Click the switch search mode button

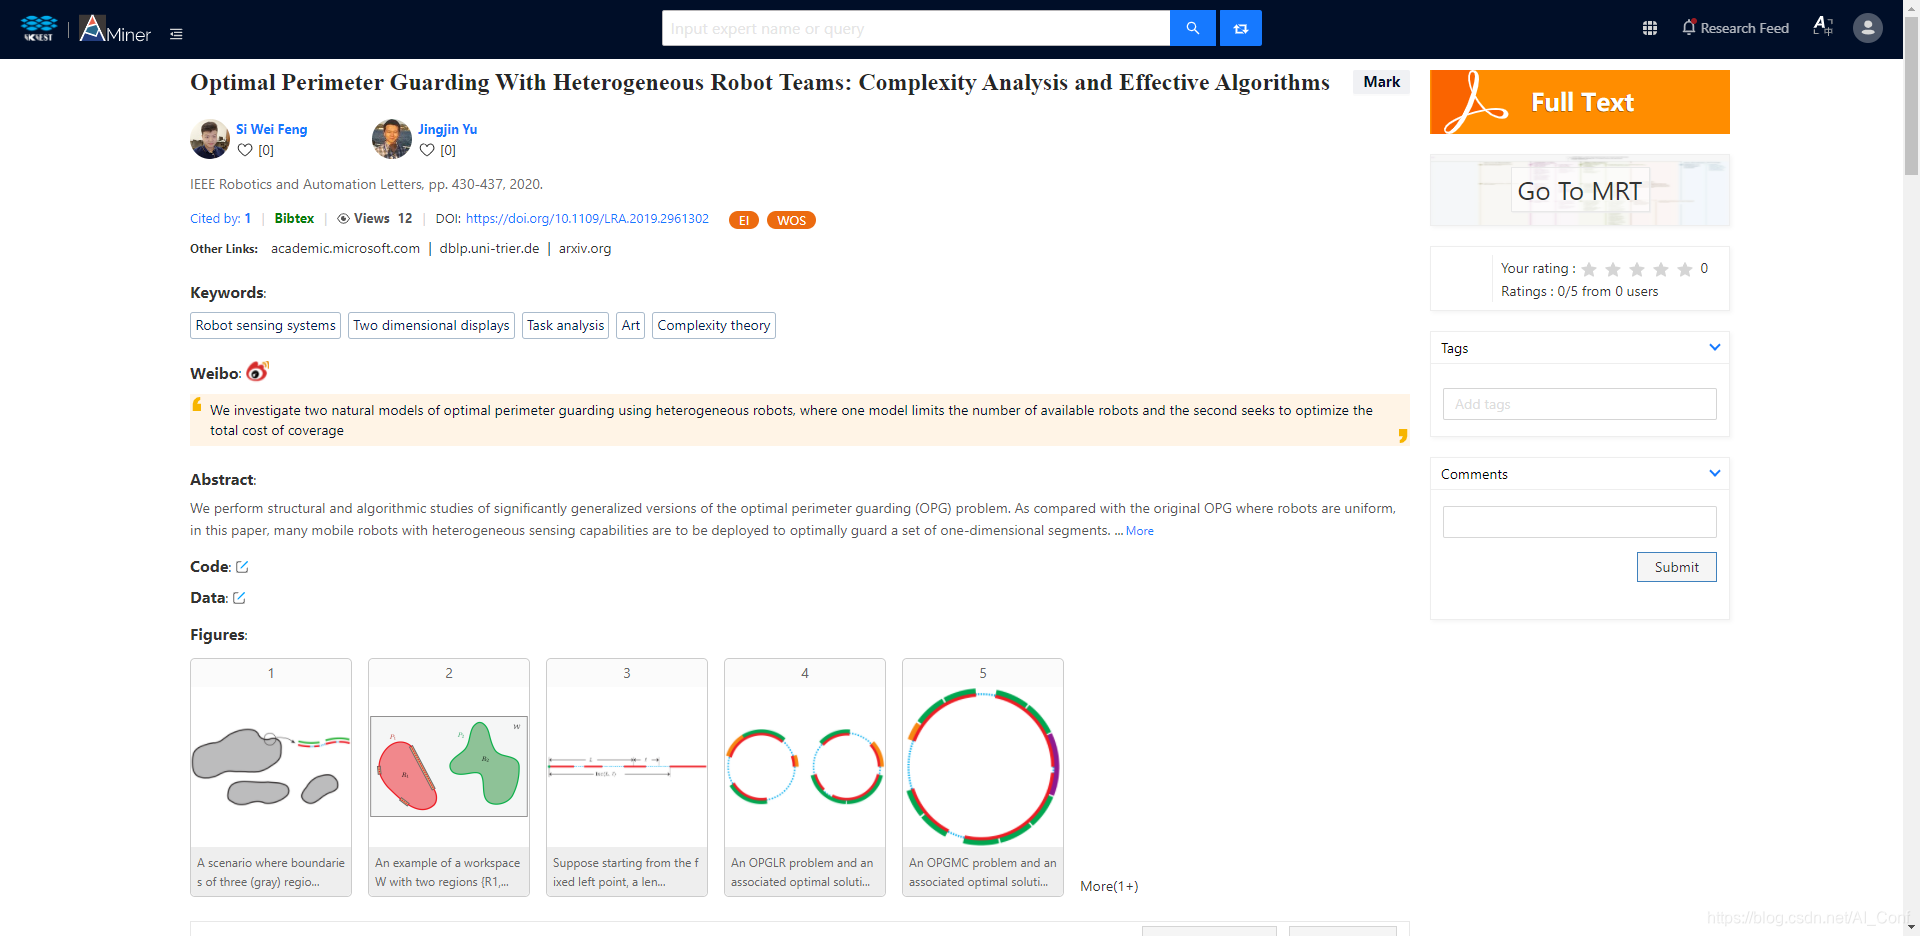tap(1241, 28)
